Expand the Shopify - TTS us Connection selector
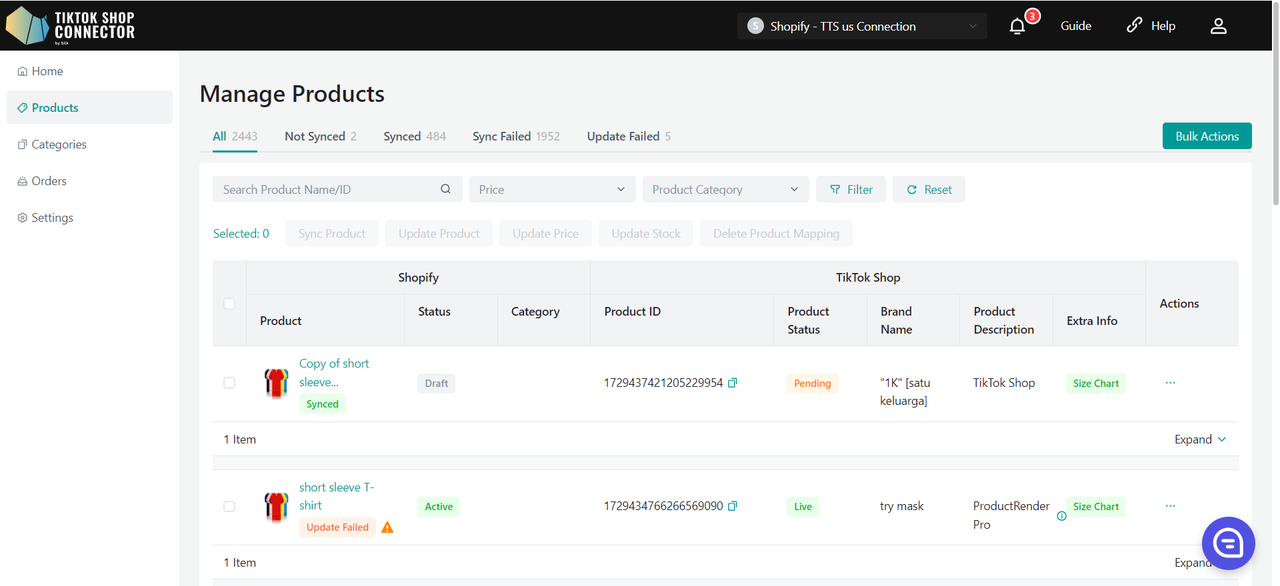Viewport: 1280px width, 586px height. [861, 26]
